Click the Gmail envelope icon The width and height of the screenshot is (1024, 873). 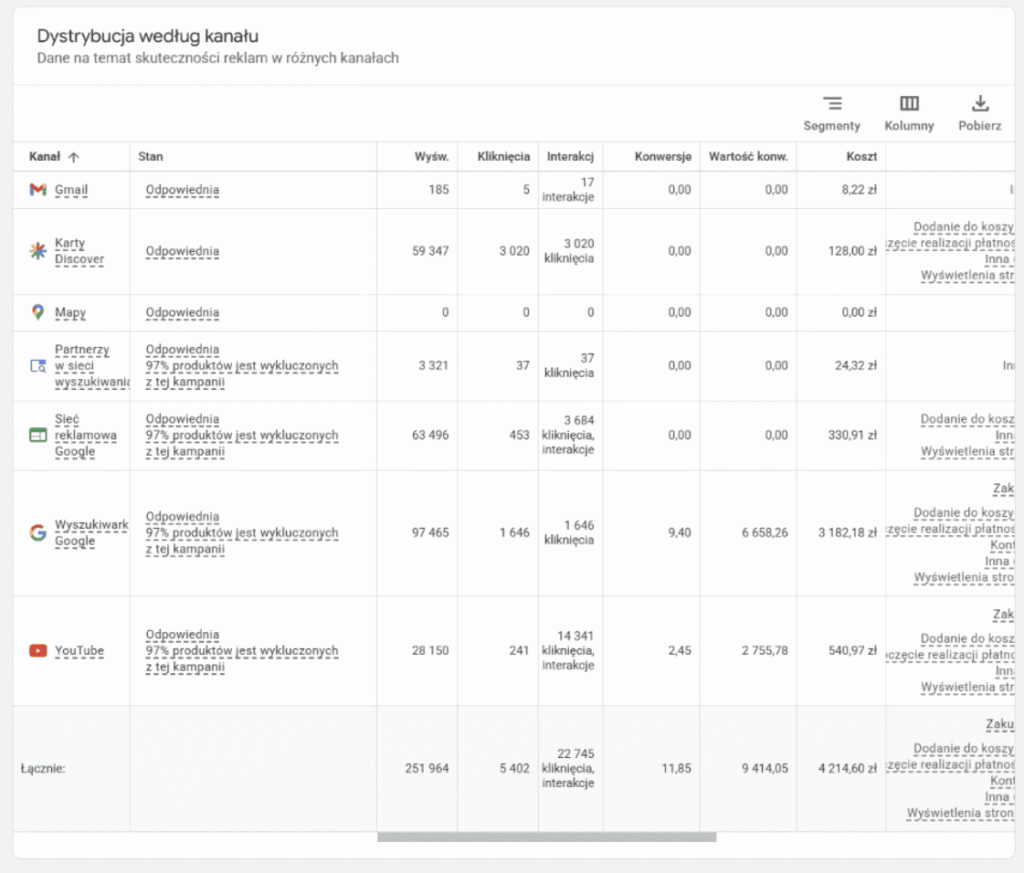point(38,190)
